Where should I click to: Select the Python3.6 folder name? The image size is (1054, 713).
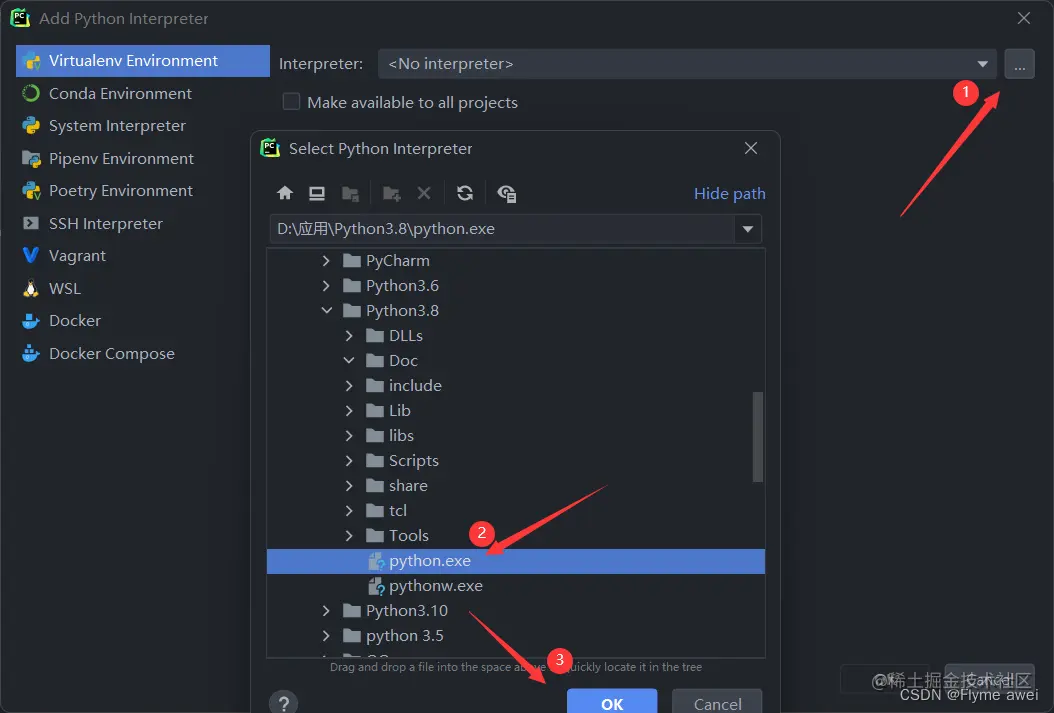coord(402,286)
